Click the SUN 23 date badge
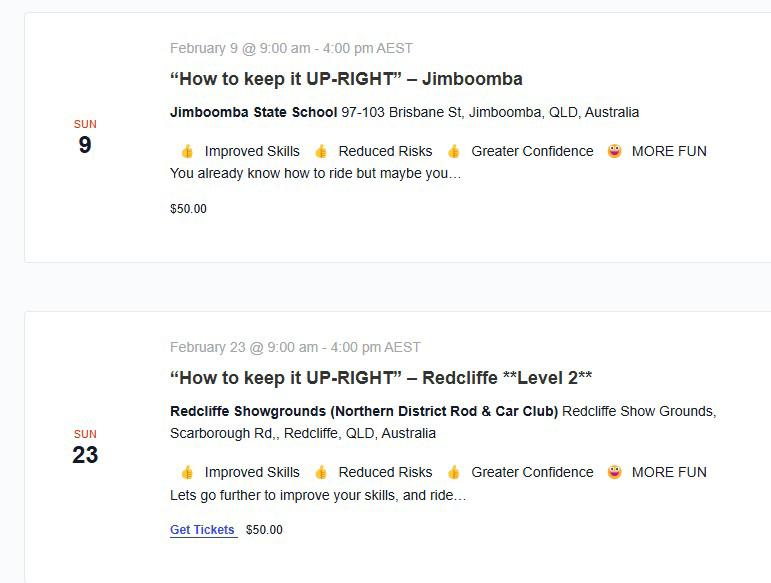 (85, 448)
